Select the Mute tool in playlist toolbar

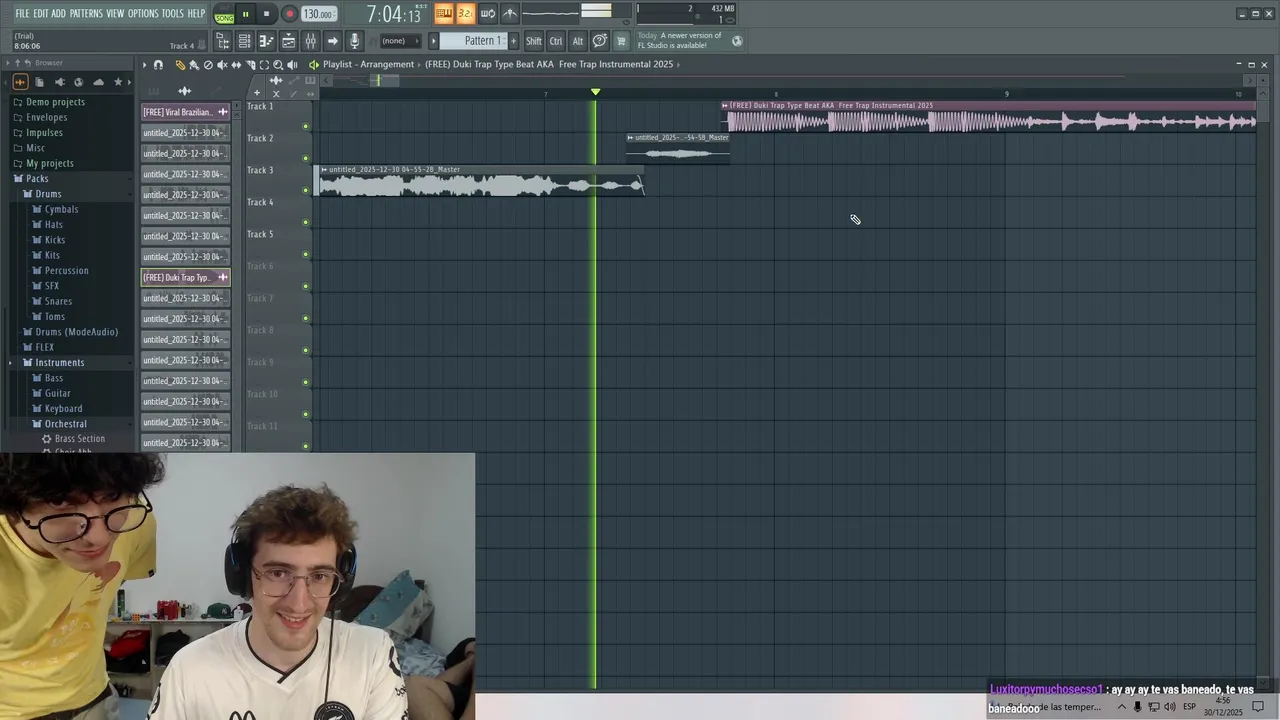[x=222, y=64]
